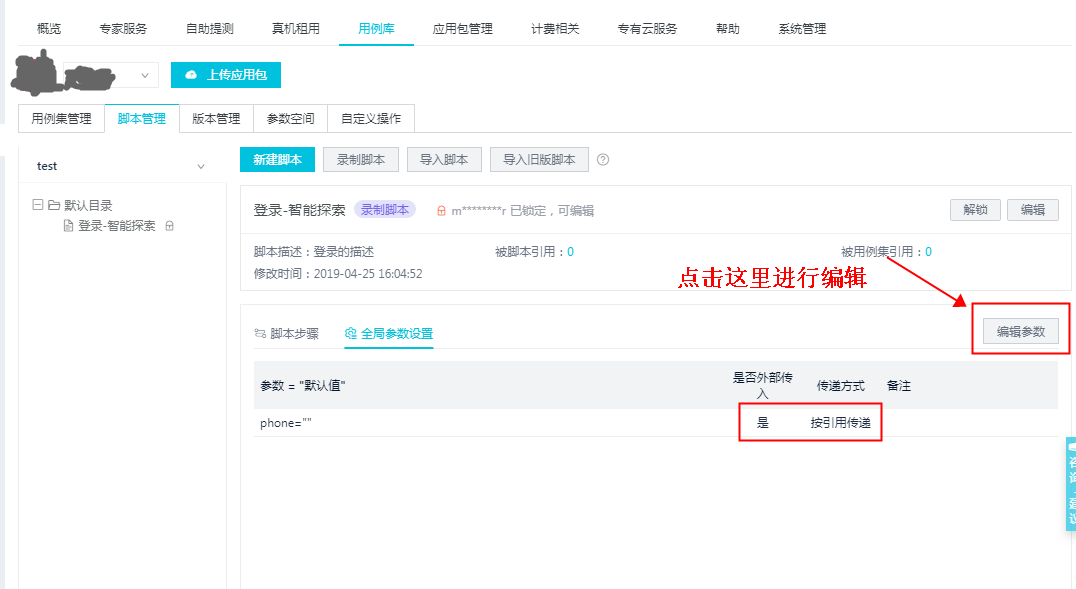Click the lock icon next to 登录-智能探索 in tree
This screenshot has width=1076, height=589.
tap(170, 225)
